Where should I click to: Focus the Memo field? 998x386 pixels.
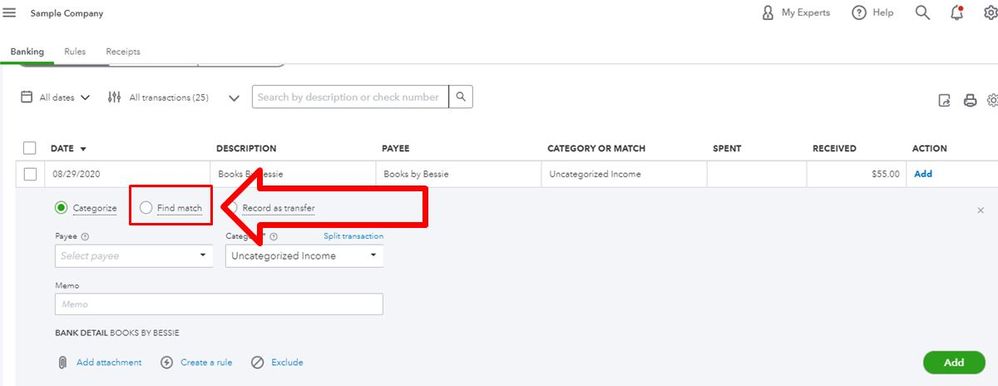[x=219, y=304]
